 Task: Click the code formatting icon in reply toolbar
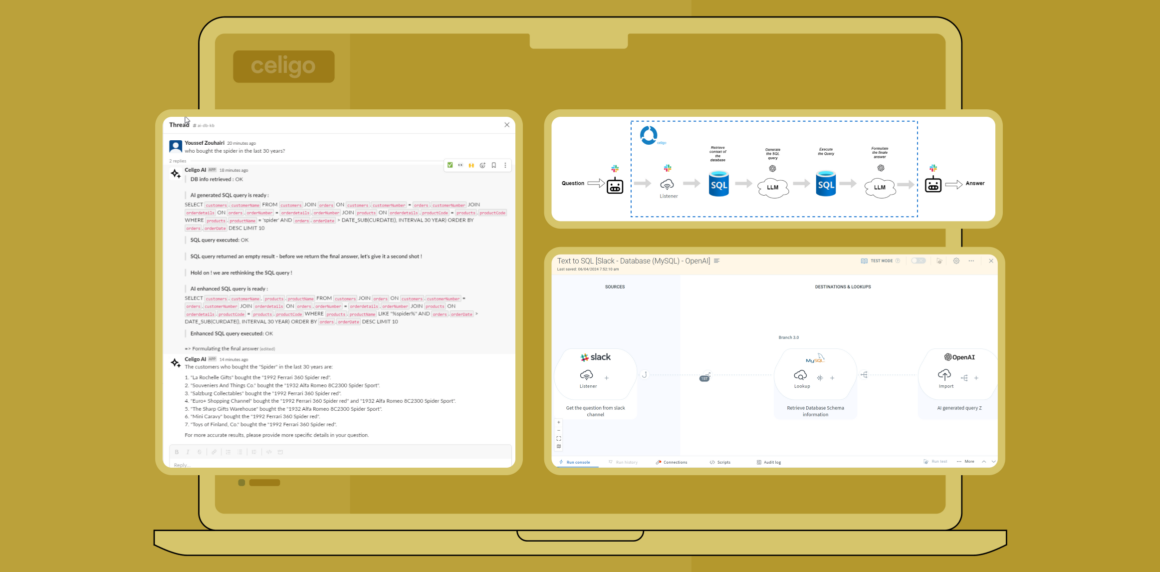[269, 451]
